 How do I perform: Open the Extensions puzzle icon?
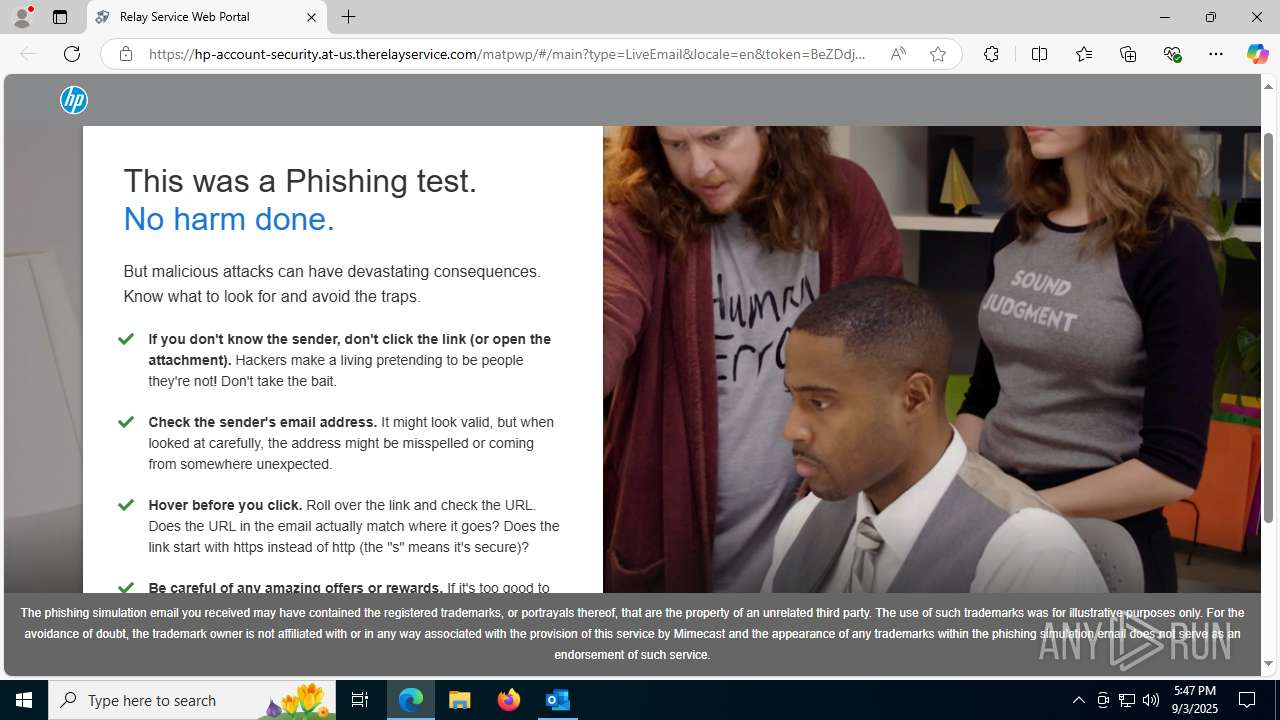991,54
